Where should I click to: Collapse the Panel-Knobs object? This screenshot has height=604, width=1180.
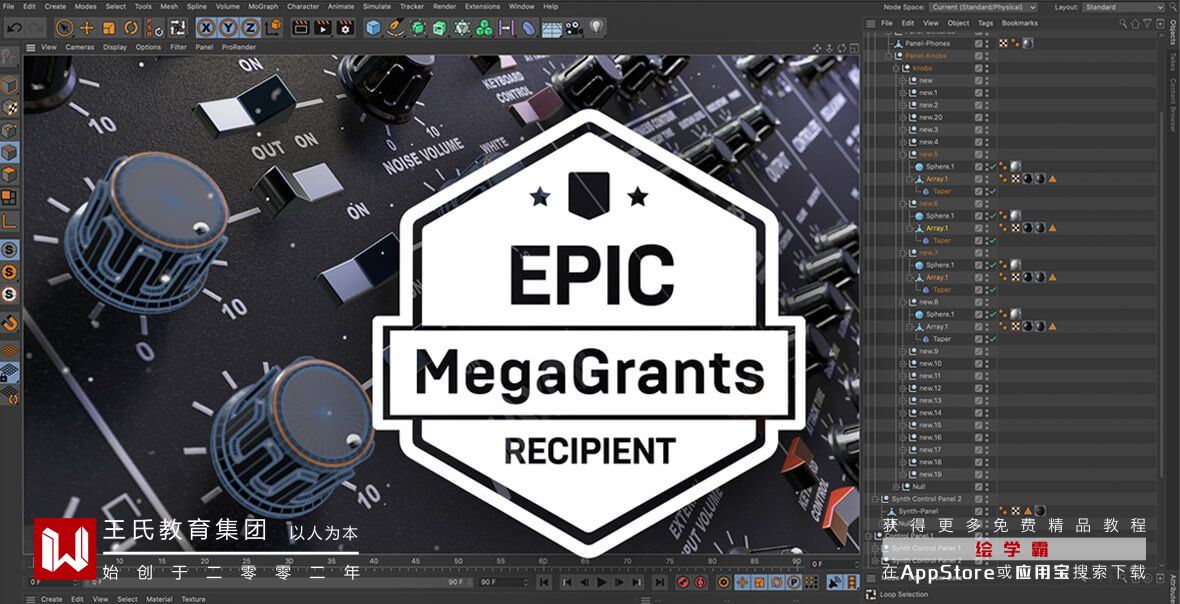click(x=889, y=56)
